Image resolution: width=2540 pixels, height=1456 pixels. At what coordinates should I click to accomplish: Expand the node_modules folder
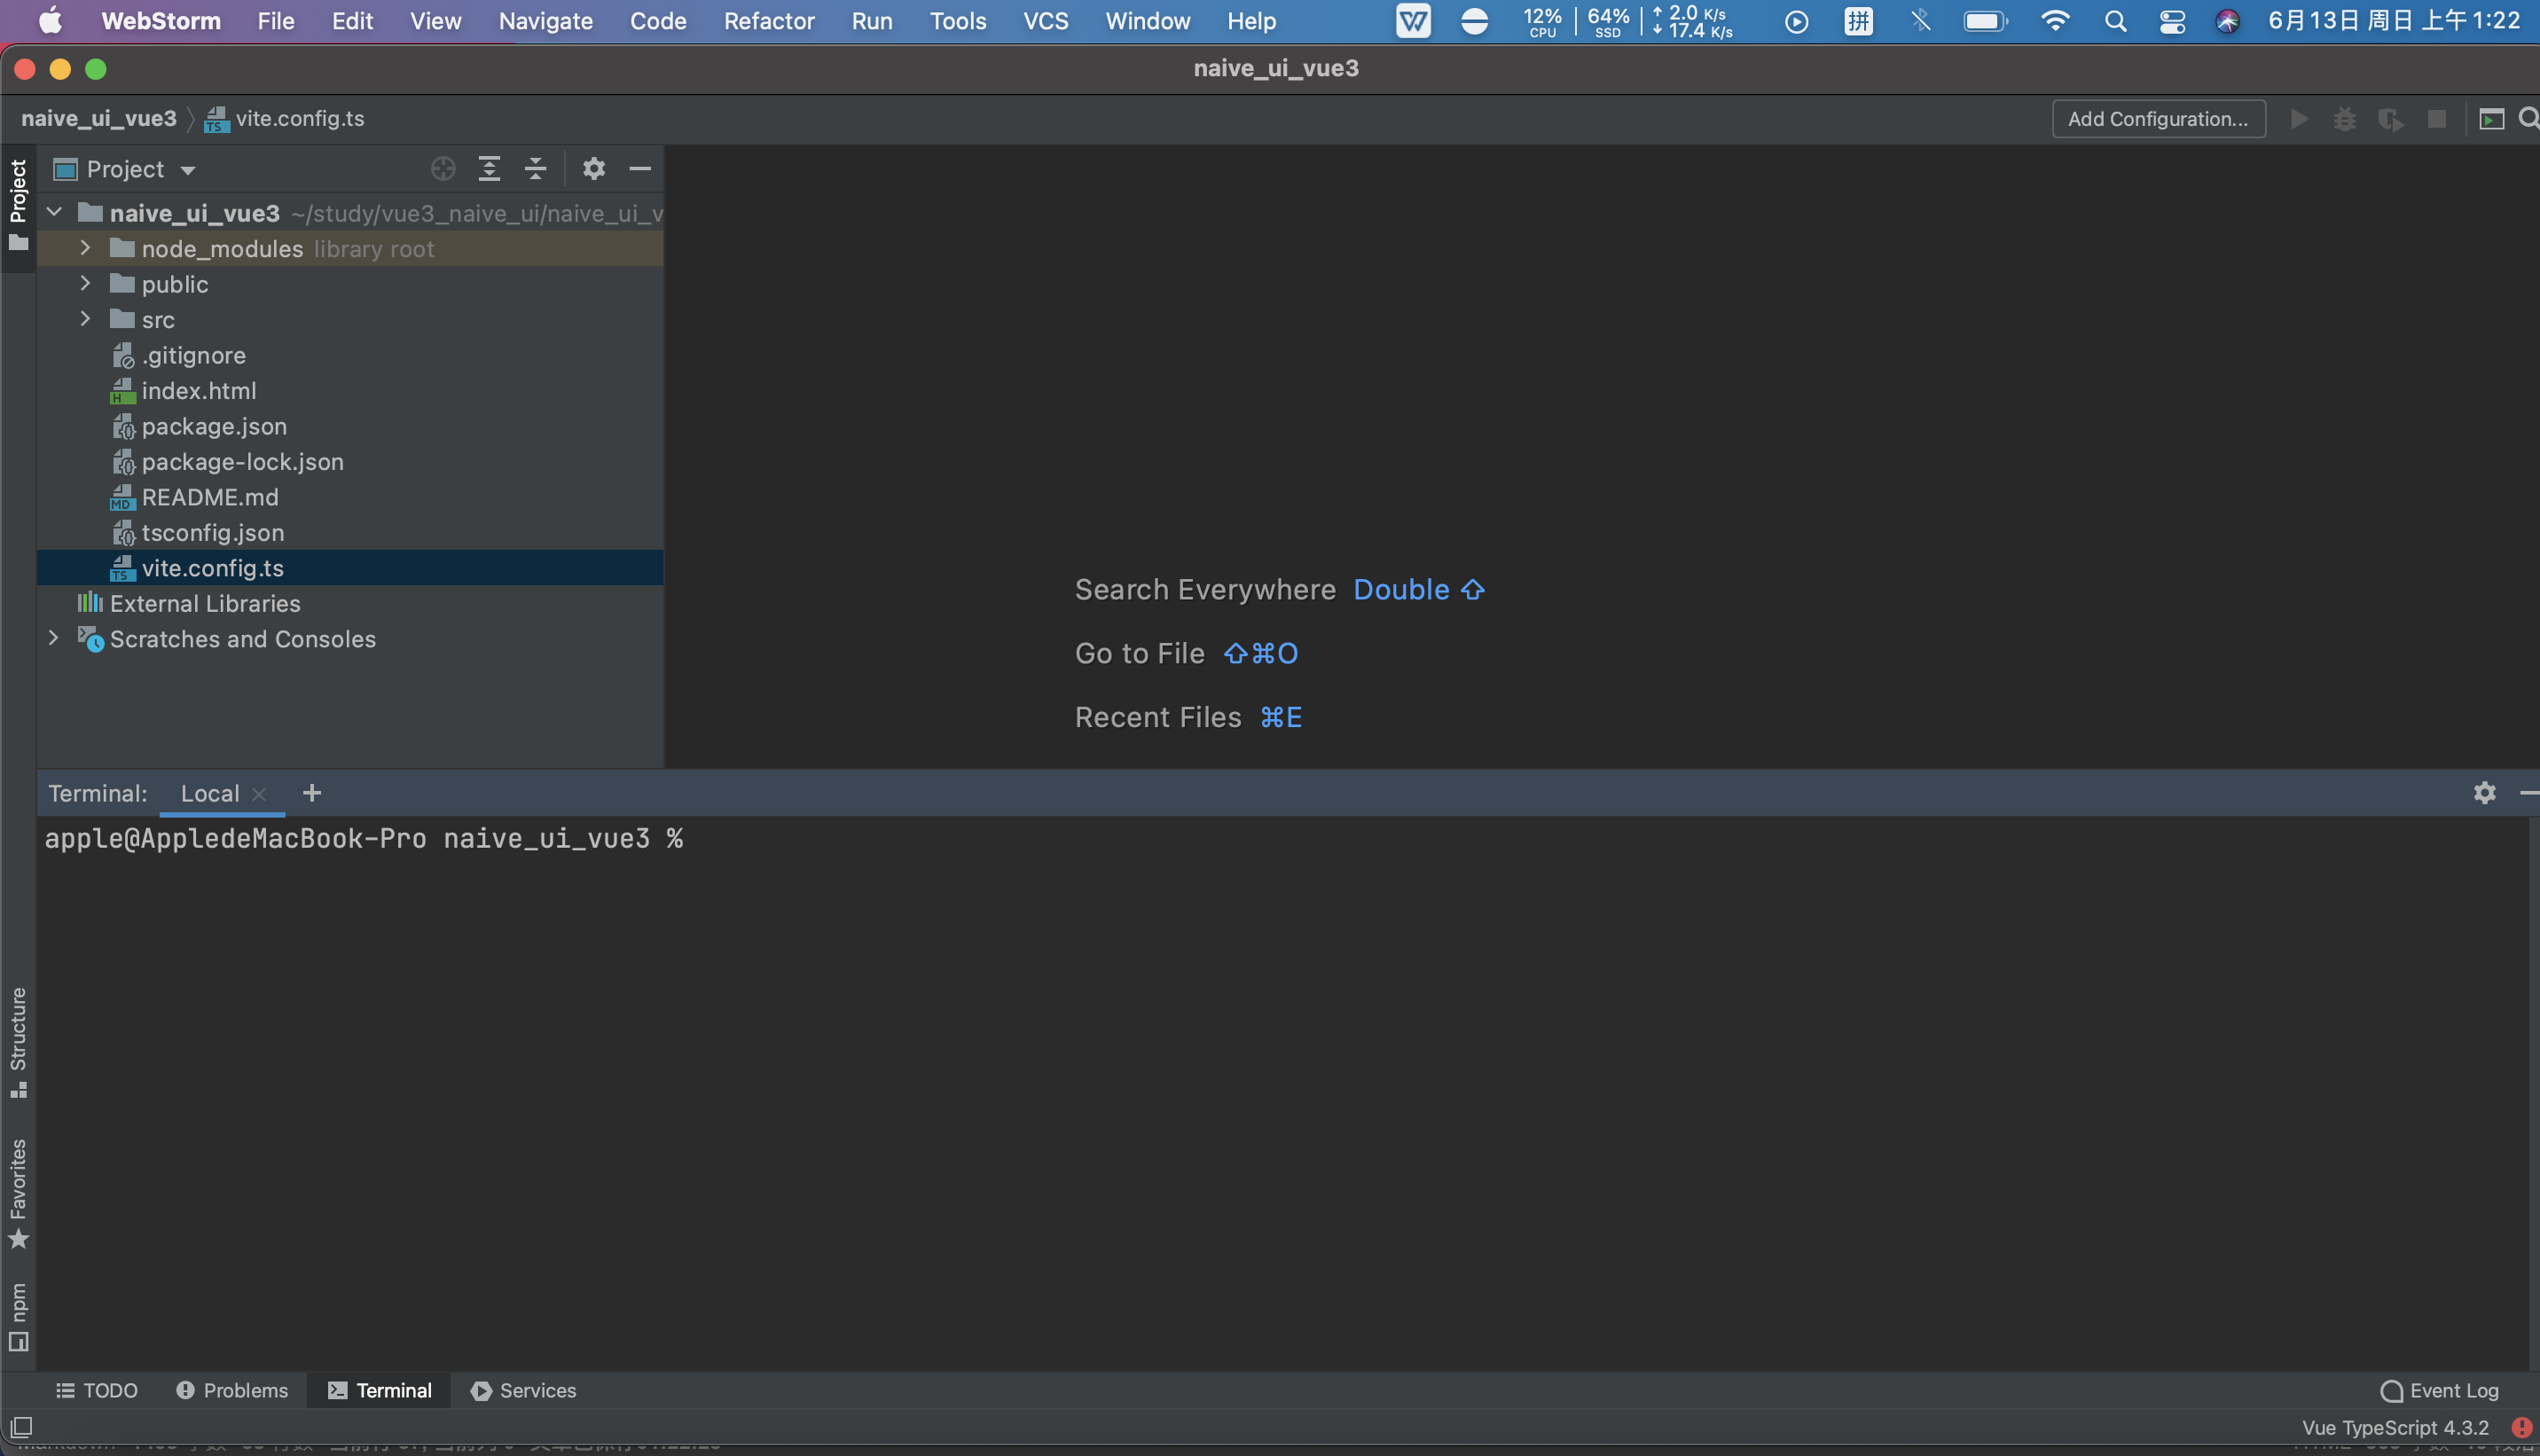pos(85,248)
